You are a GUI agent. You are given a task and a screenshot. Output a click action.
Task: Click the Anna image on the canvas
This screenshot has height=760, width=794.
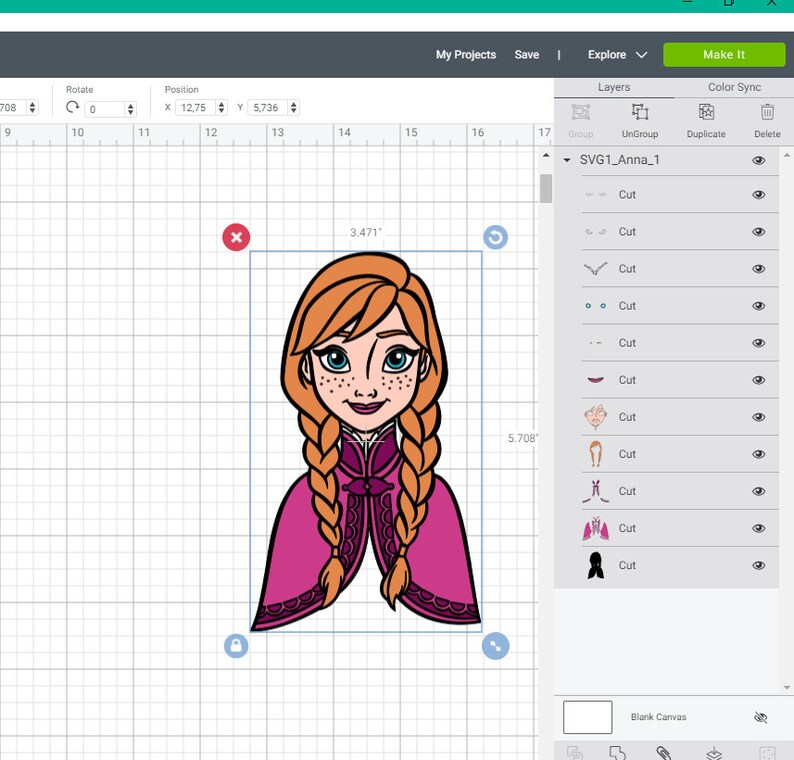coord(366,442)
